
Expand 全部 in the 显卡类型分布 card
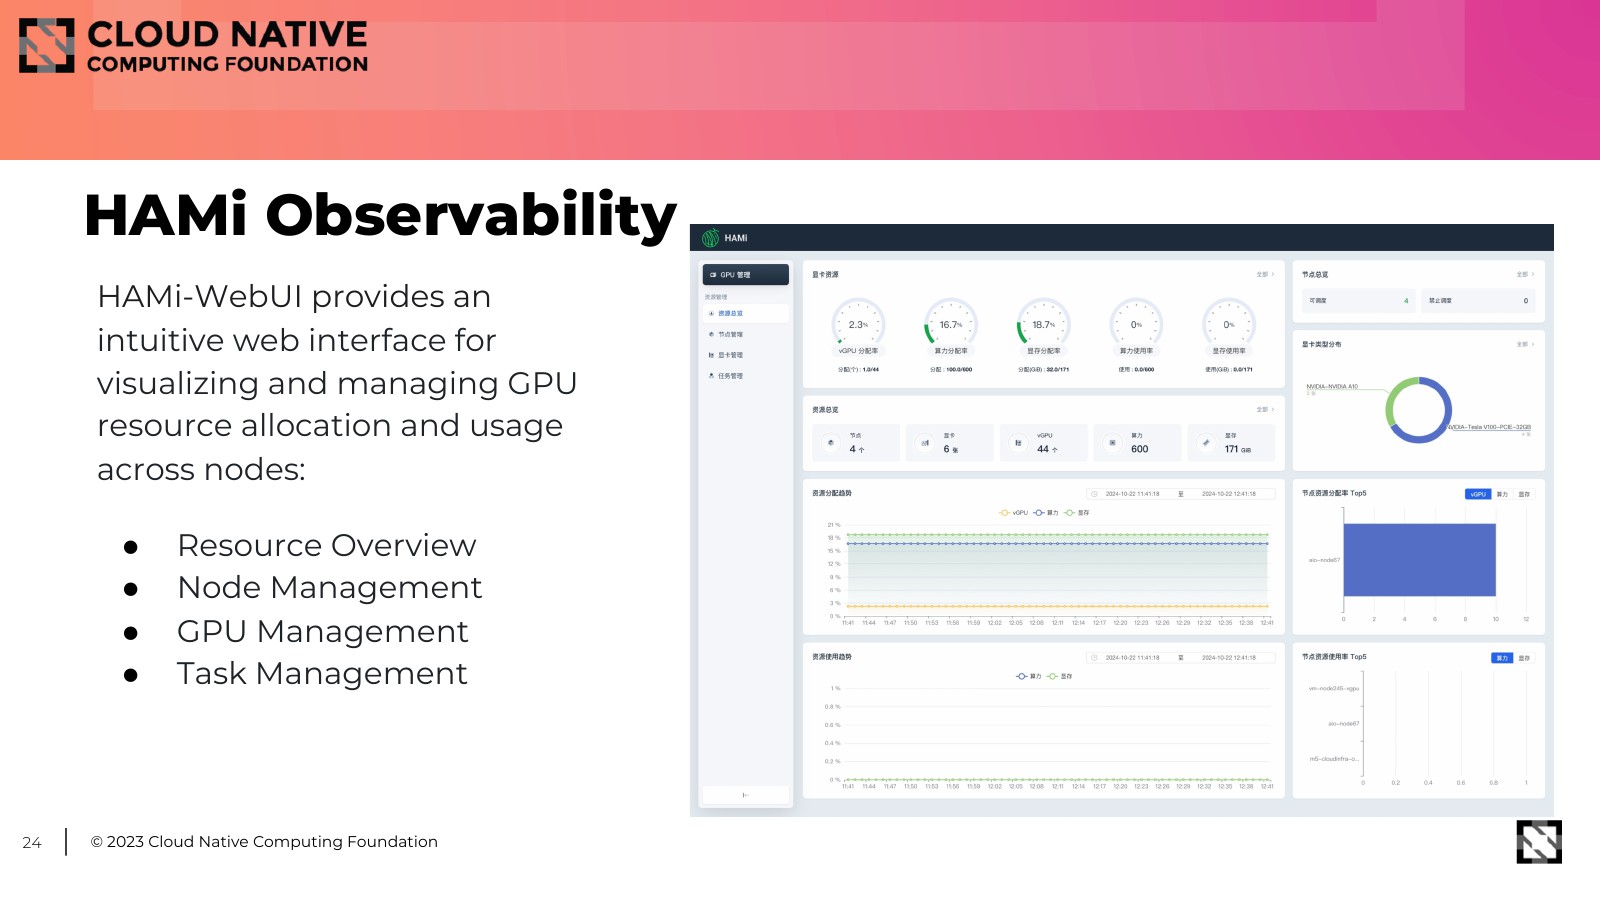tap(1525, 344)
